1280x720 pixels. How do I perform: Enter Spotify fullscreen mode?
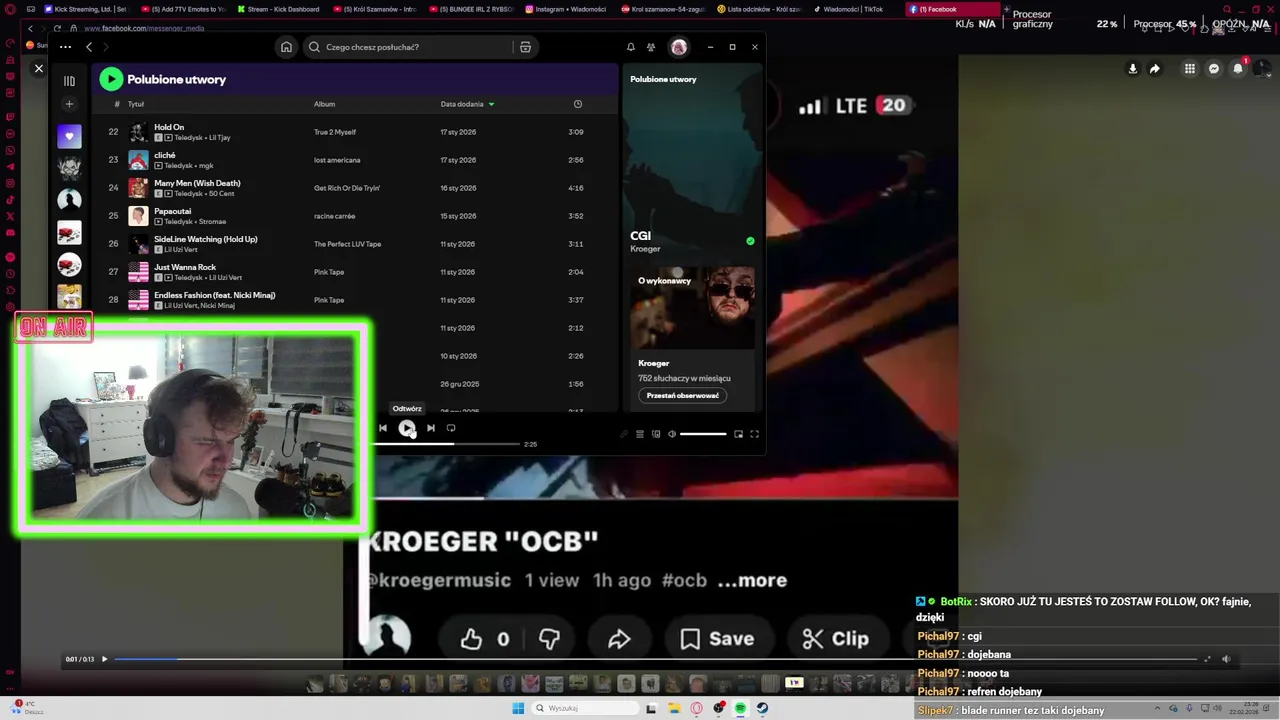point(755,434)
